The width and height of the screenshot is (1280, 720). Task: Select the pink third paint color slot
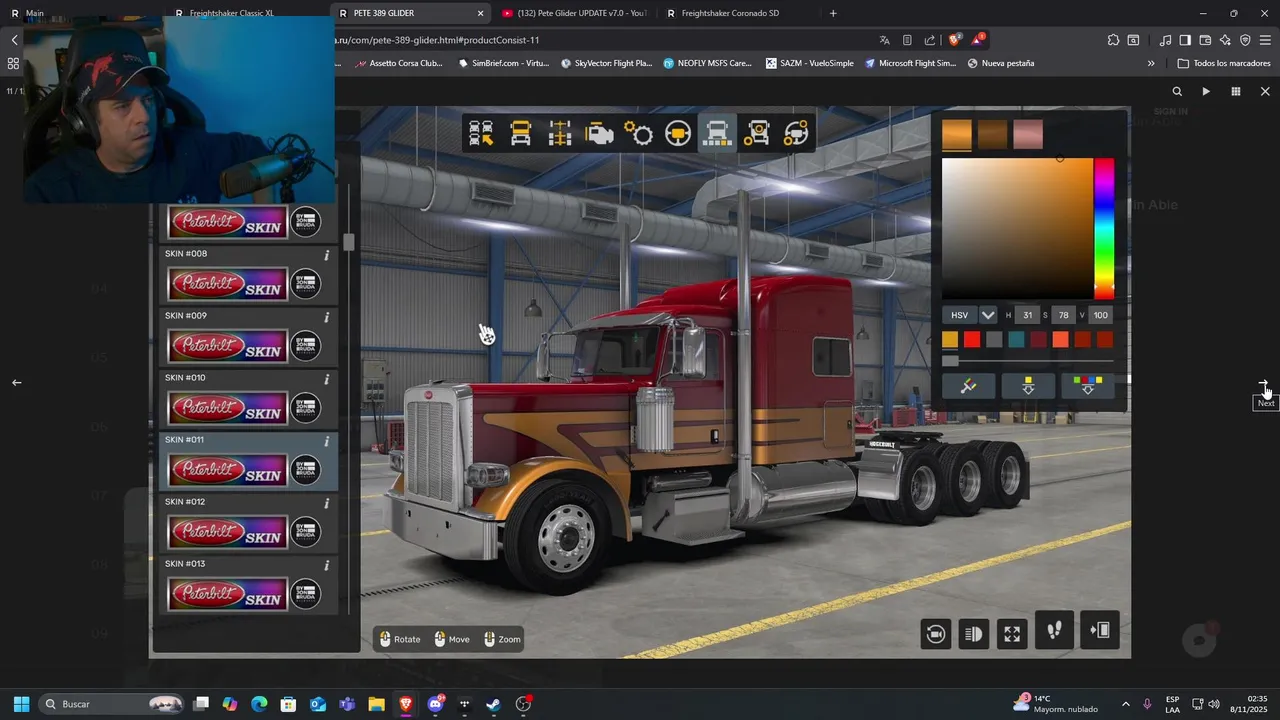[1028, 134]
